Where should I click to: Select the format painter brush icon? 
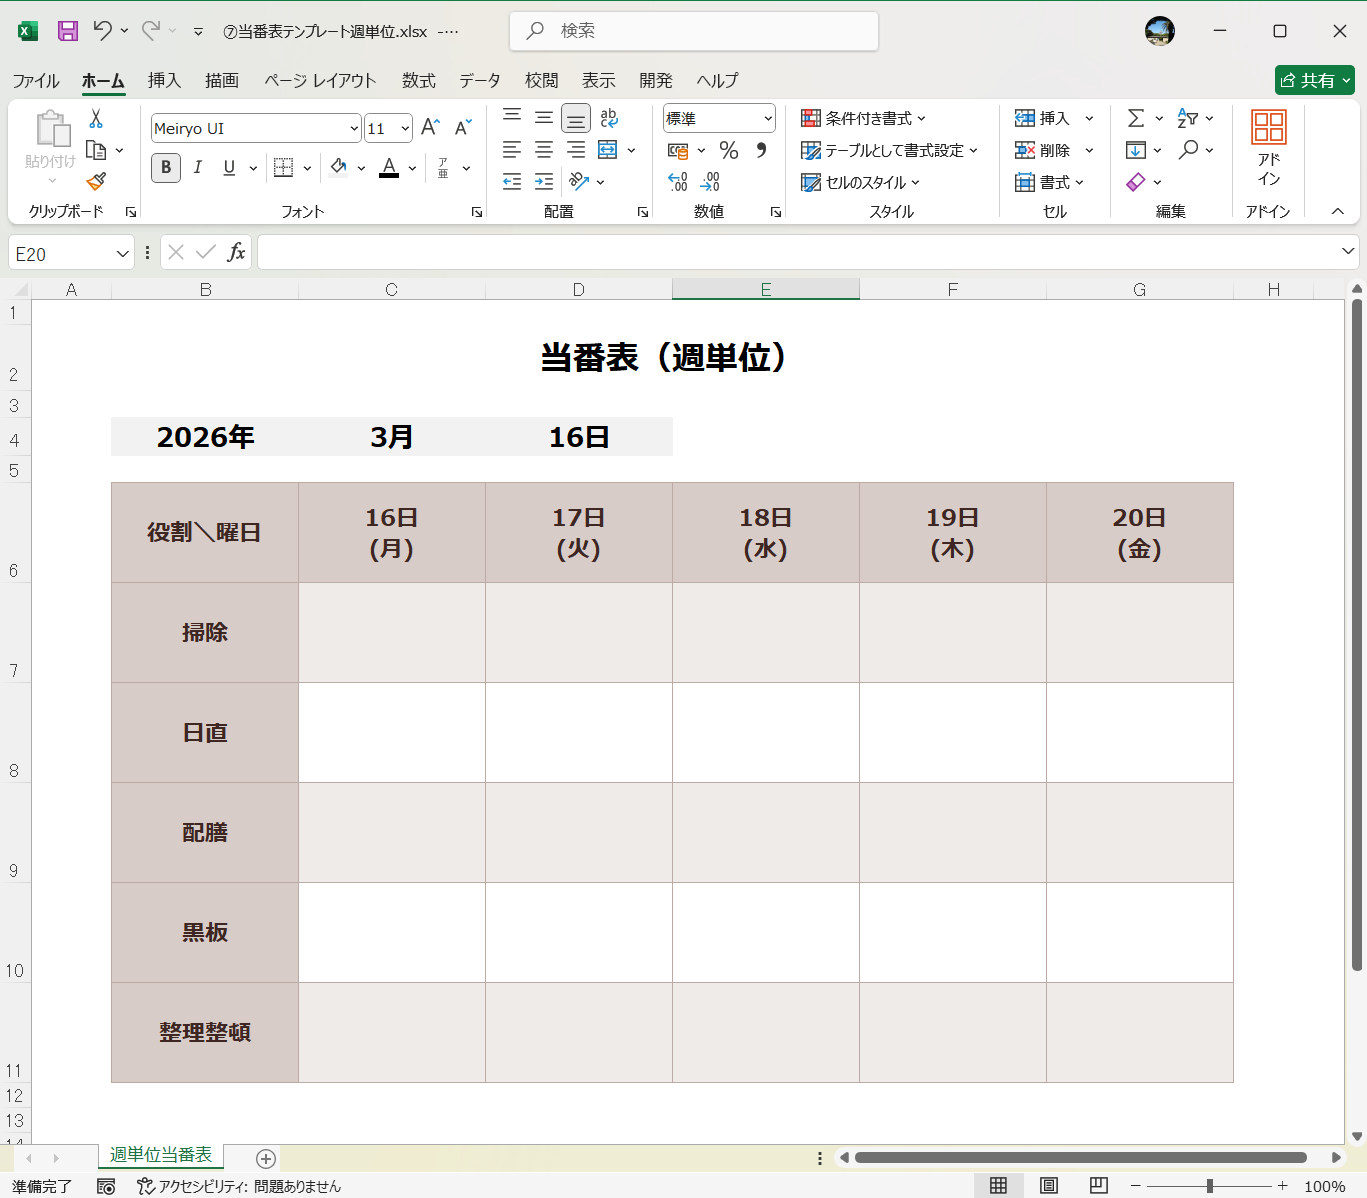[96, 181]
